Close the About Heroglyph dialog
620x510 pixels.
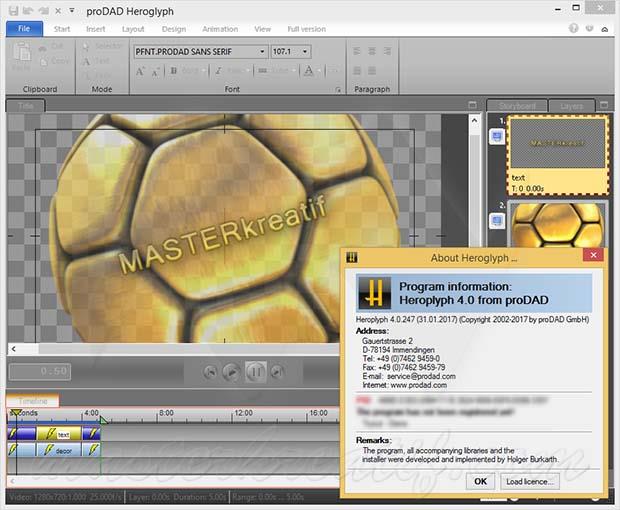coord(593,255)
